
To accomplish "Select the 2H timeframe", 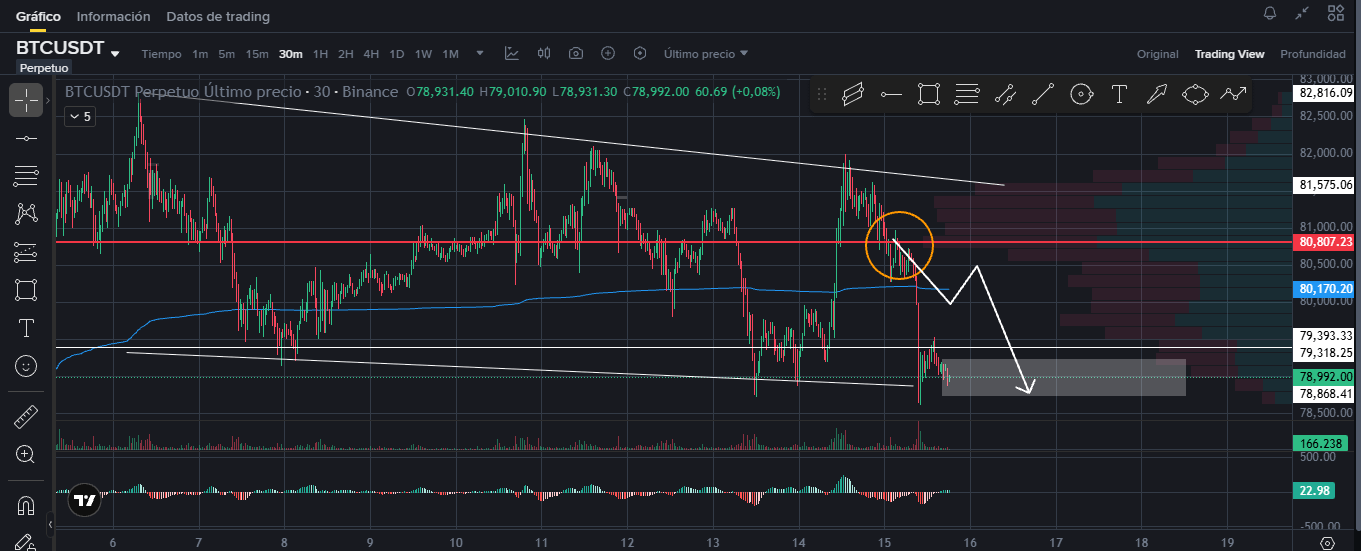I will [x=345, y=54].
